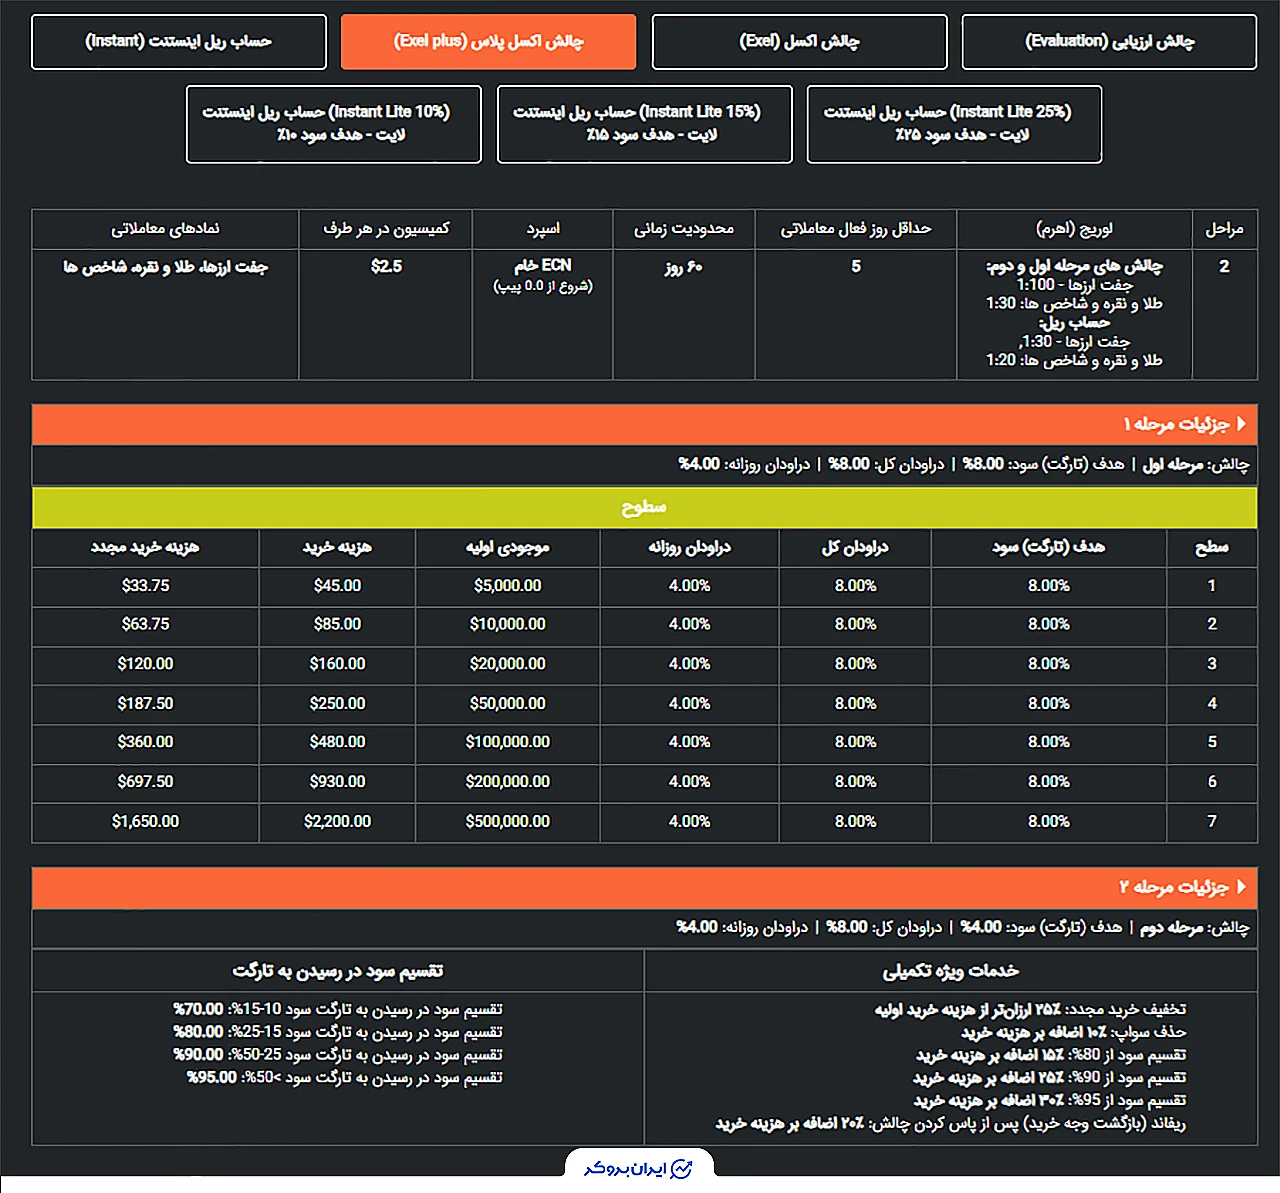The image size is (1280, 1193).
Task: Click the $930.00 purchase fee cell
Action: coord(337,782)
